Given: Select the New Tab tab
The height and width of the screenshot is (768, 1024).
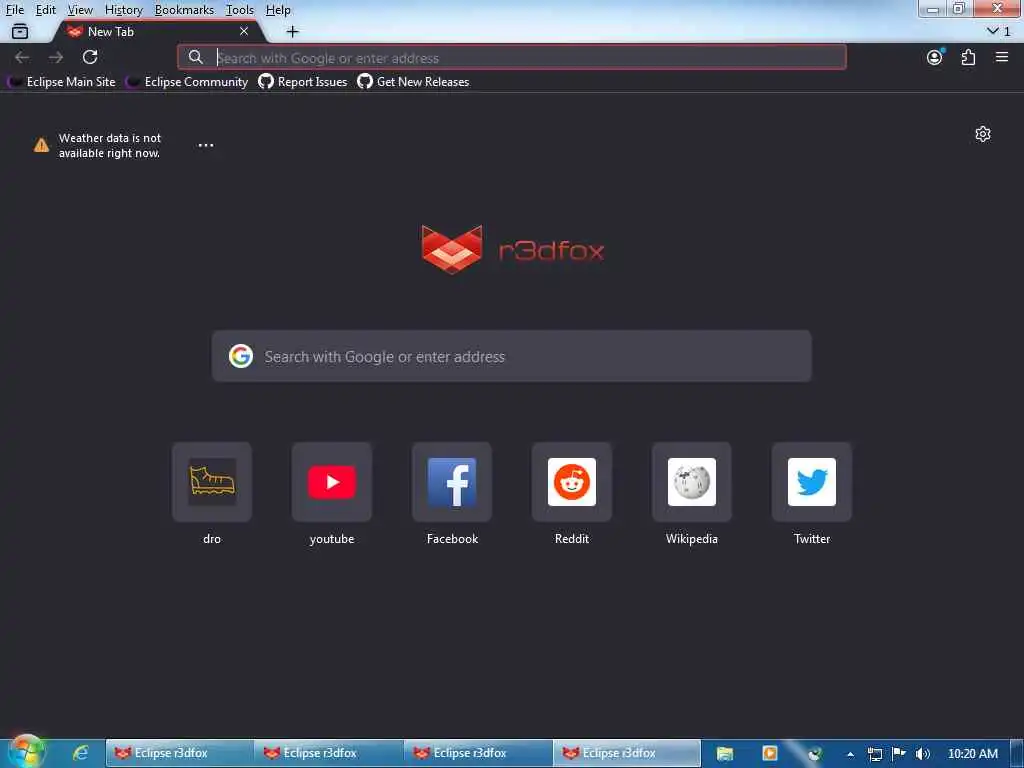Looking at the screenshot, I should coord(159,31).
